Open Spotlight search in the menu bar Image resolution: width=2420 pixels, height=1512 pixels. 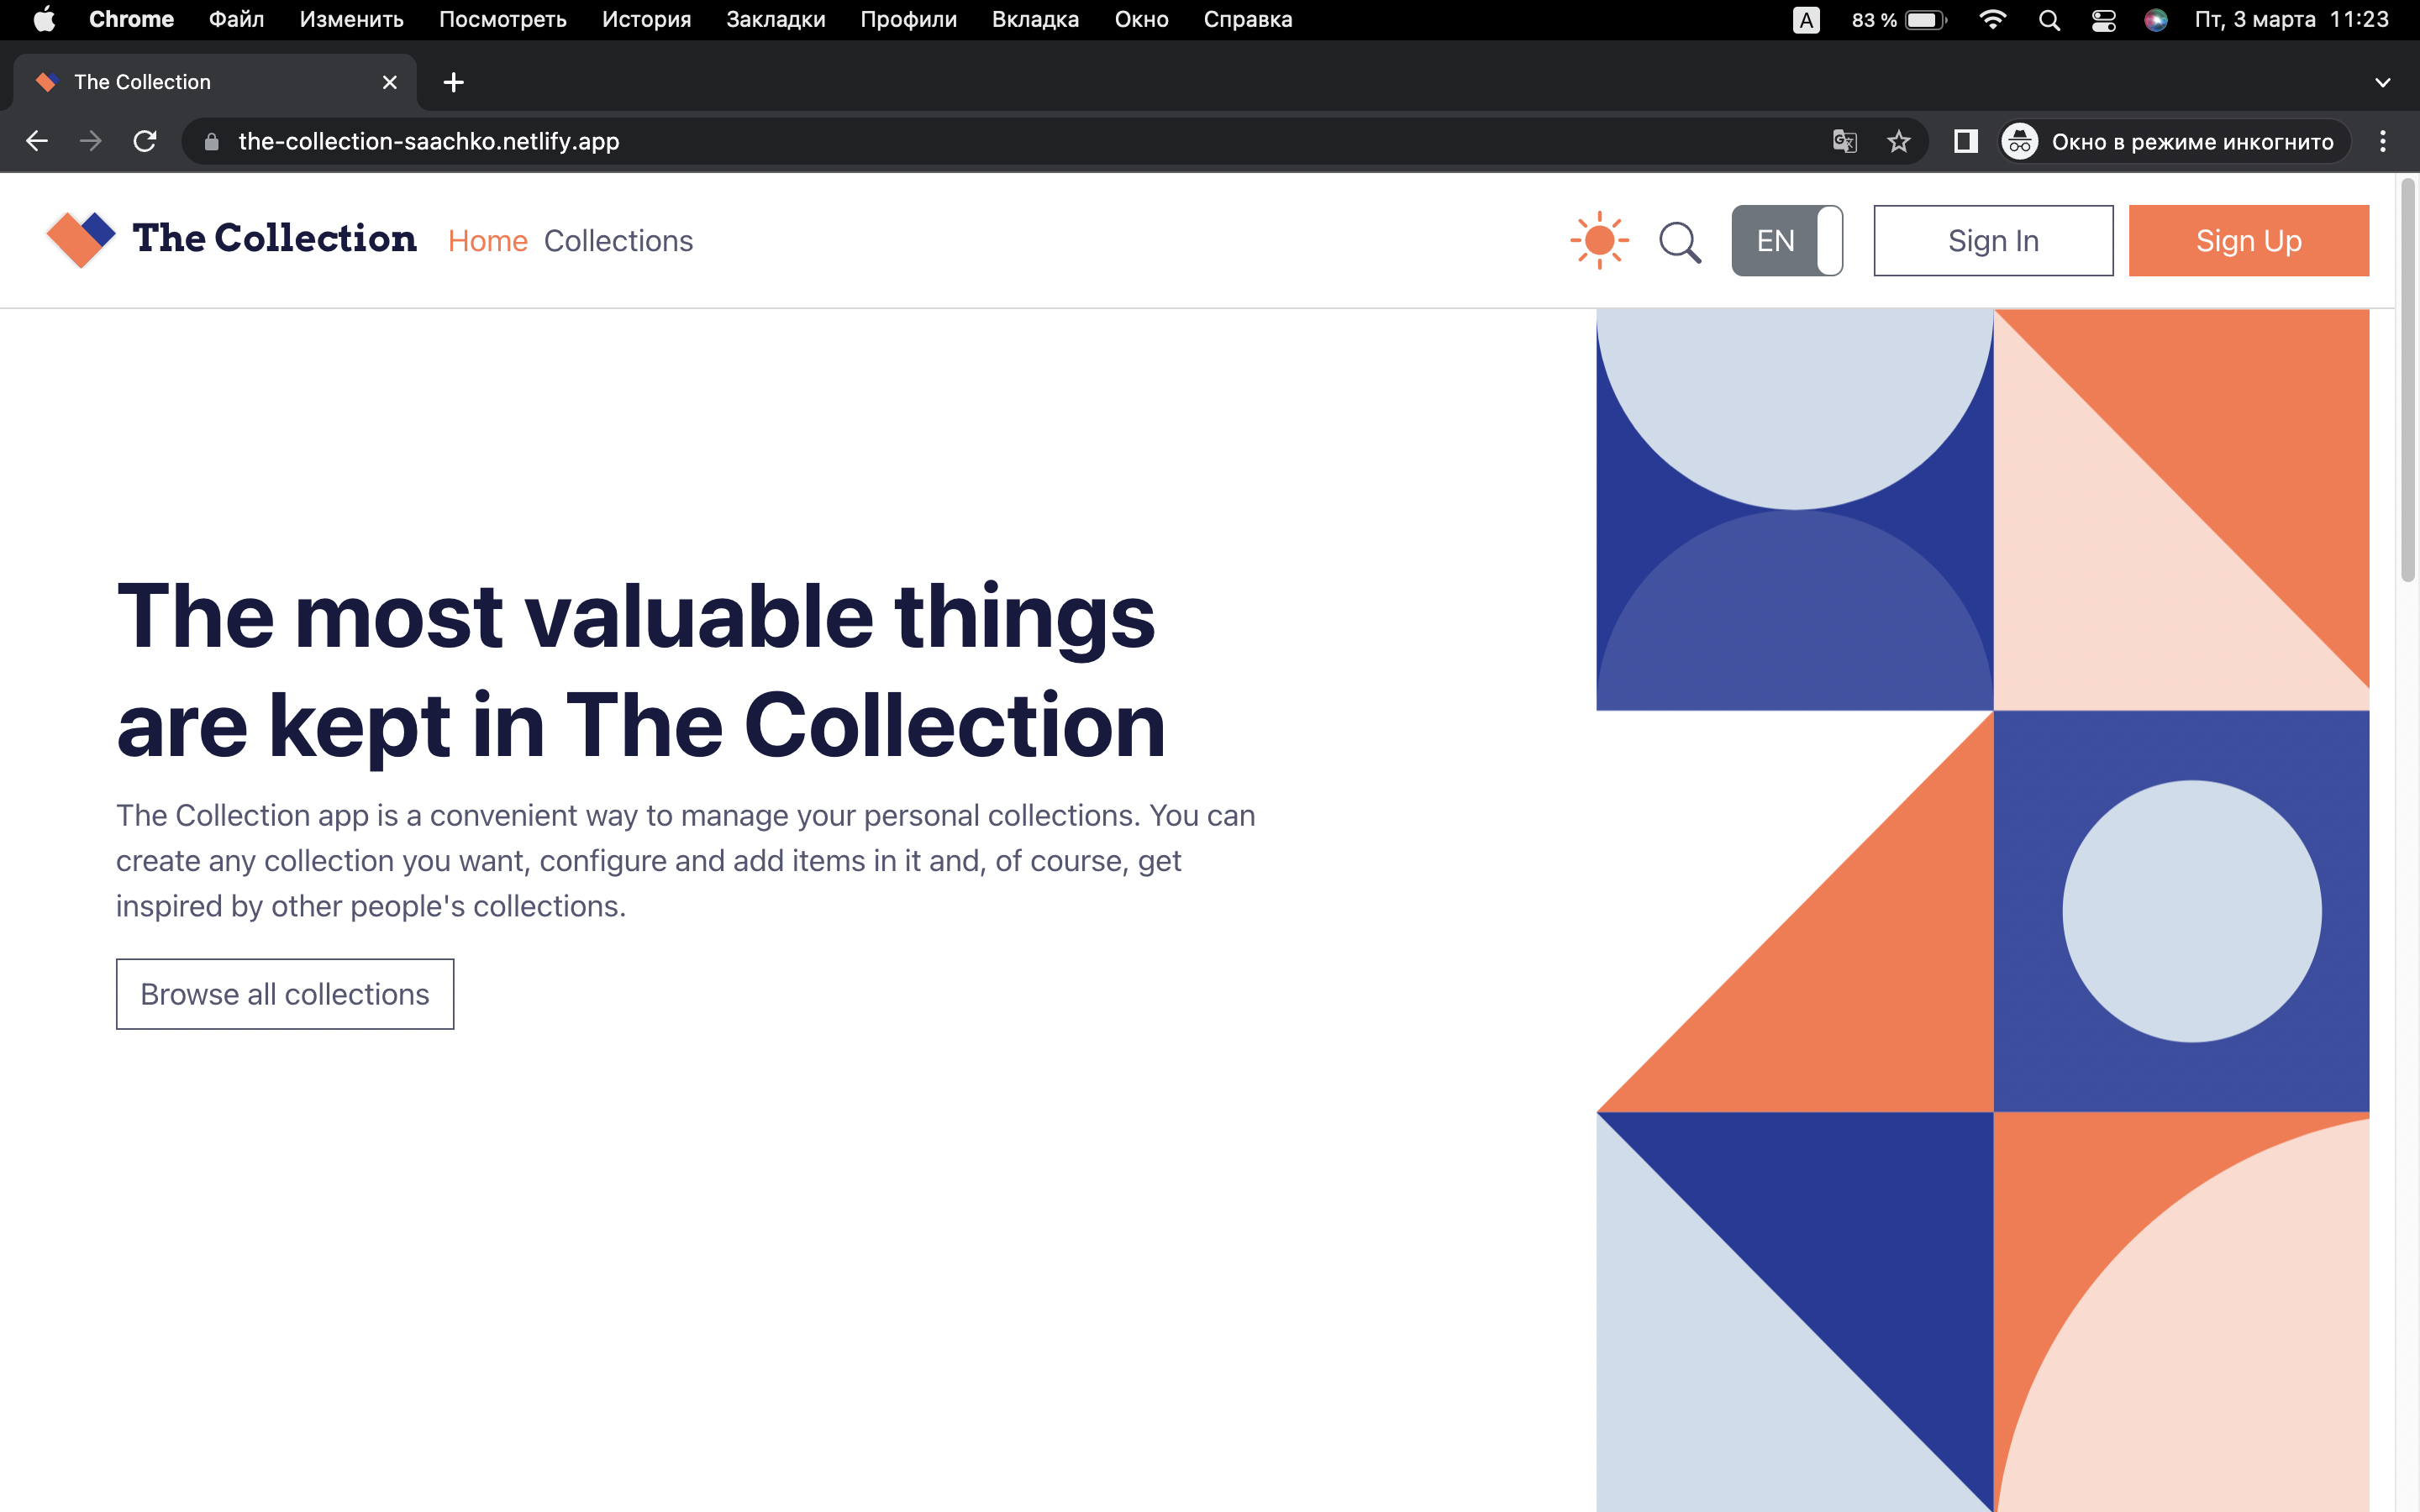pyautogui.click(x=2048, y=19)
